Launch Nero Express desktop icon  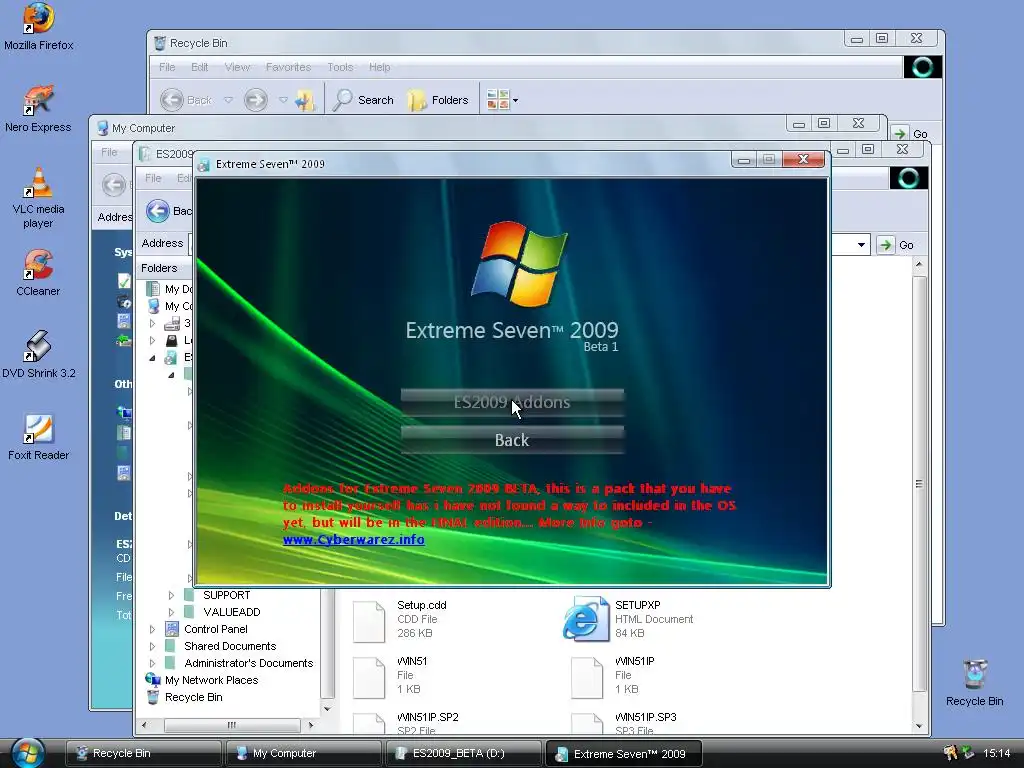pyautogui.click(x=39, y=108)
